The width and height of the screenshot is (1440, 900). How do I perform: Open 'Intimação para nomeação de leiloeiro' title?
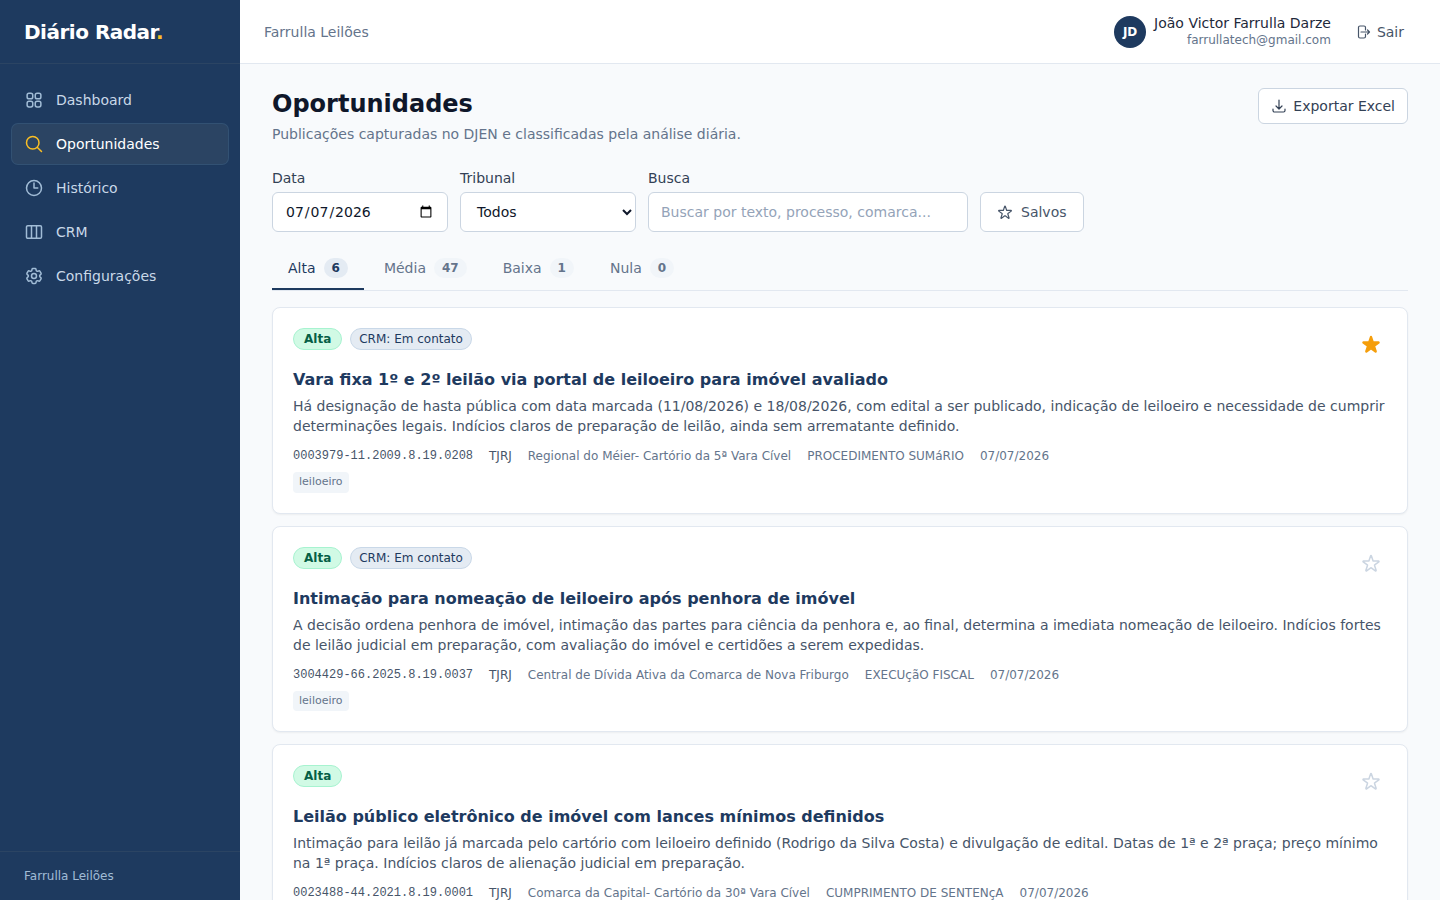point(574,598)
